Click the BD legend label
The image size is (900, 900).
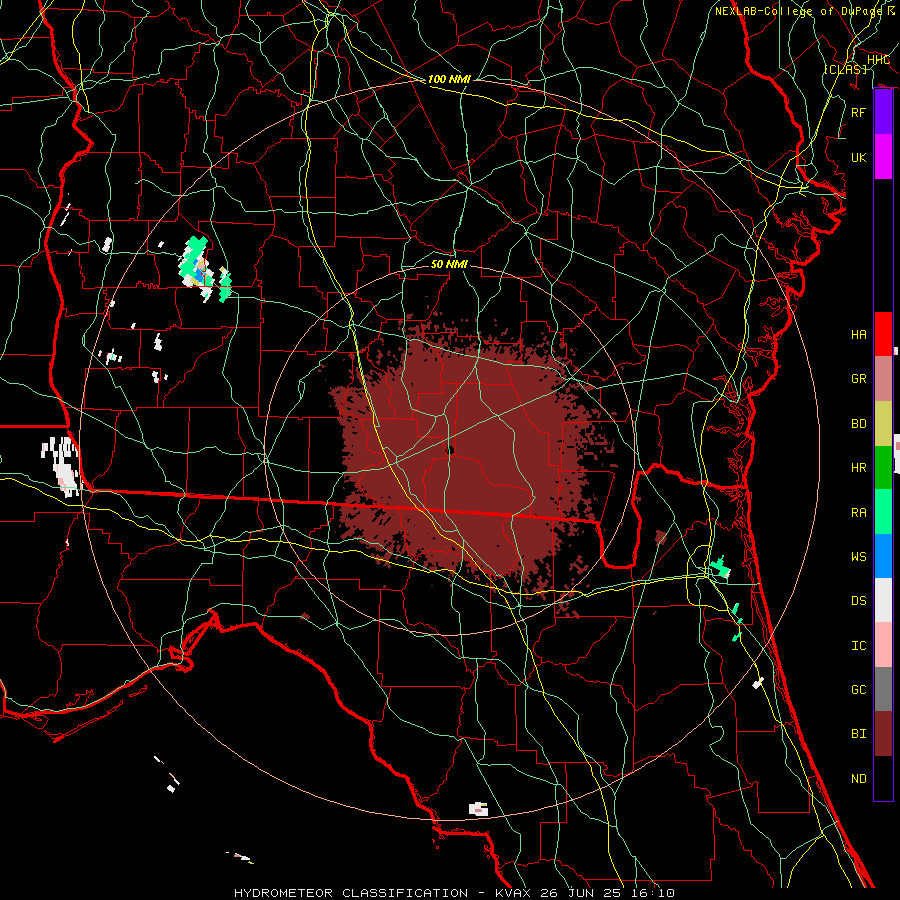858,424
